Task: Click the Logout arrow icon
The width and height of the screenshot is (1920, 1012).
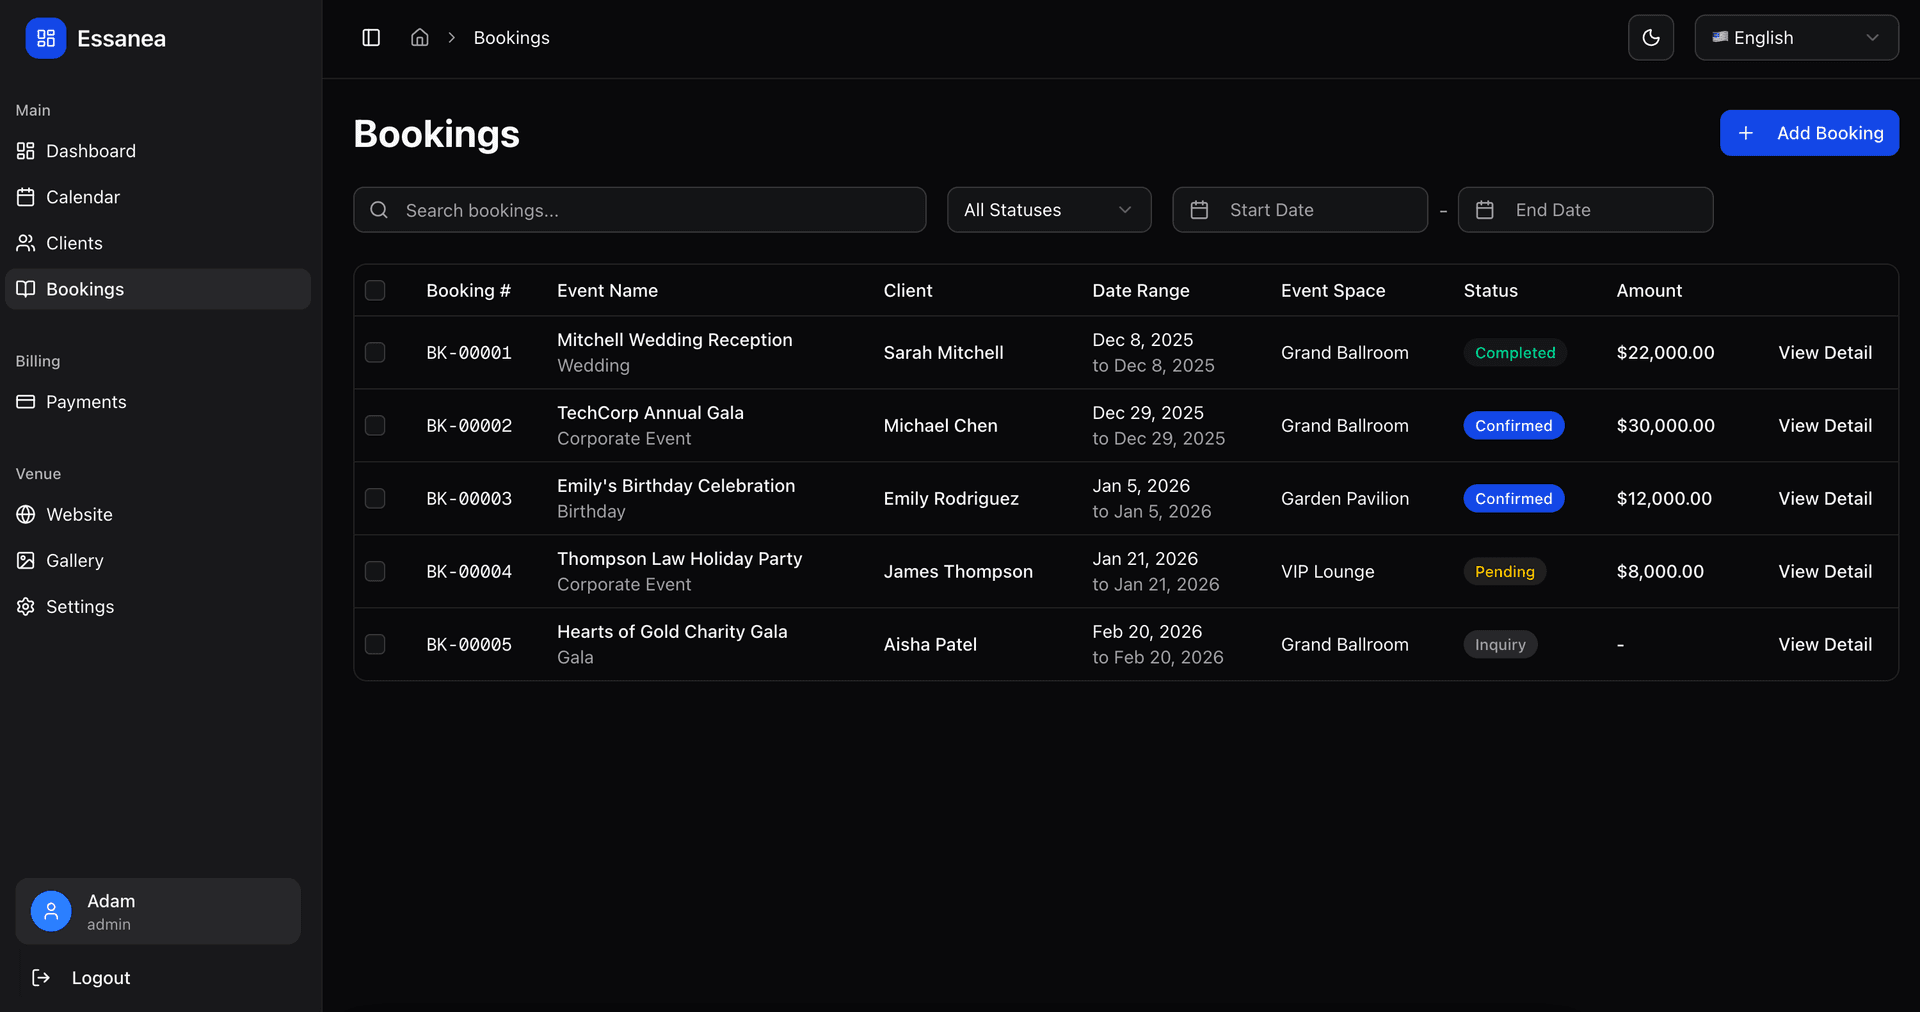Action: 41,978
